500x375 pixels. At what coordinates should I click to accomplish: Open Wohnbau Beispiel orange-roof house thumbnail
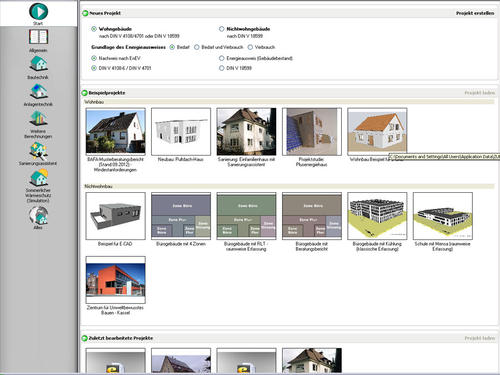point(377,132)
